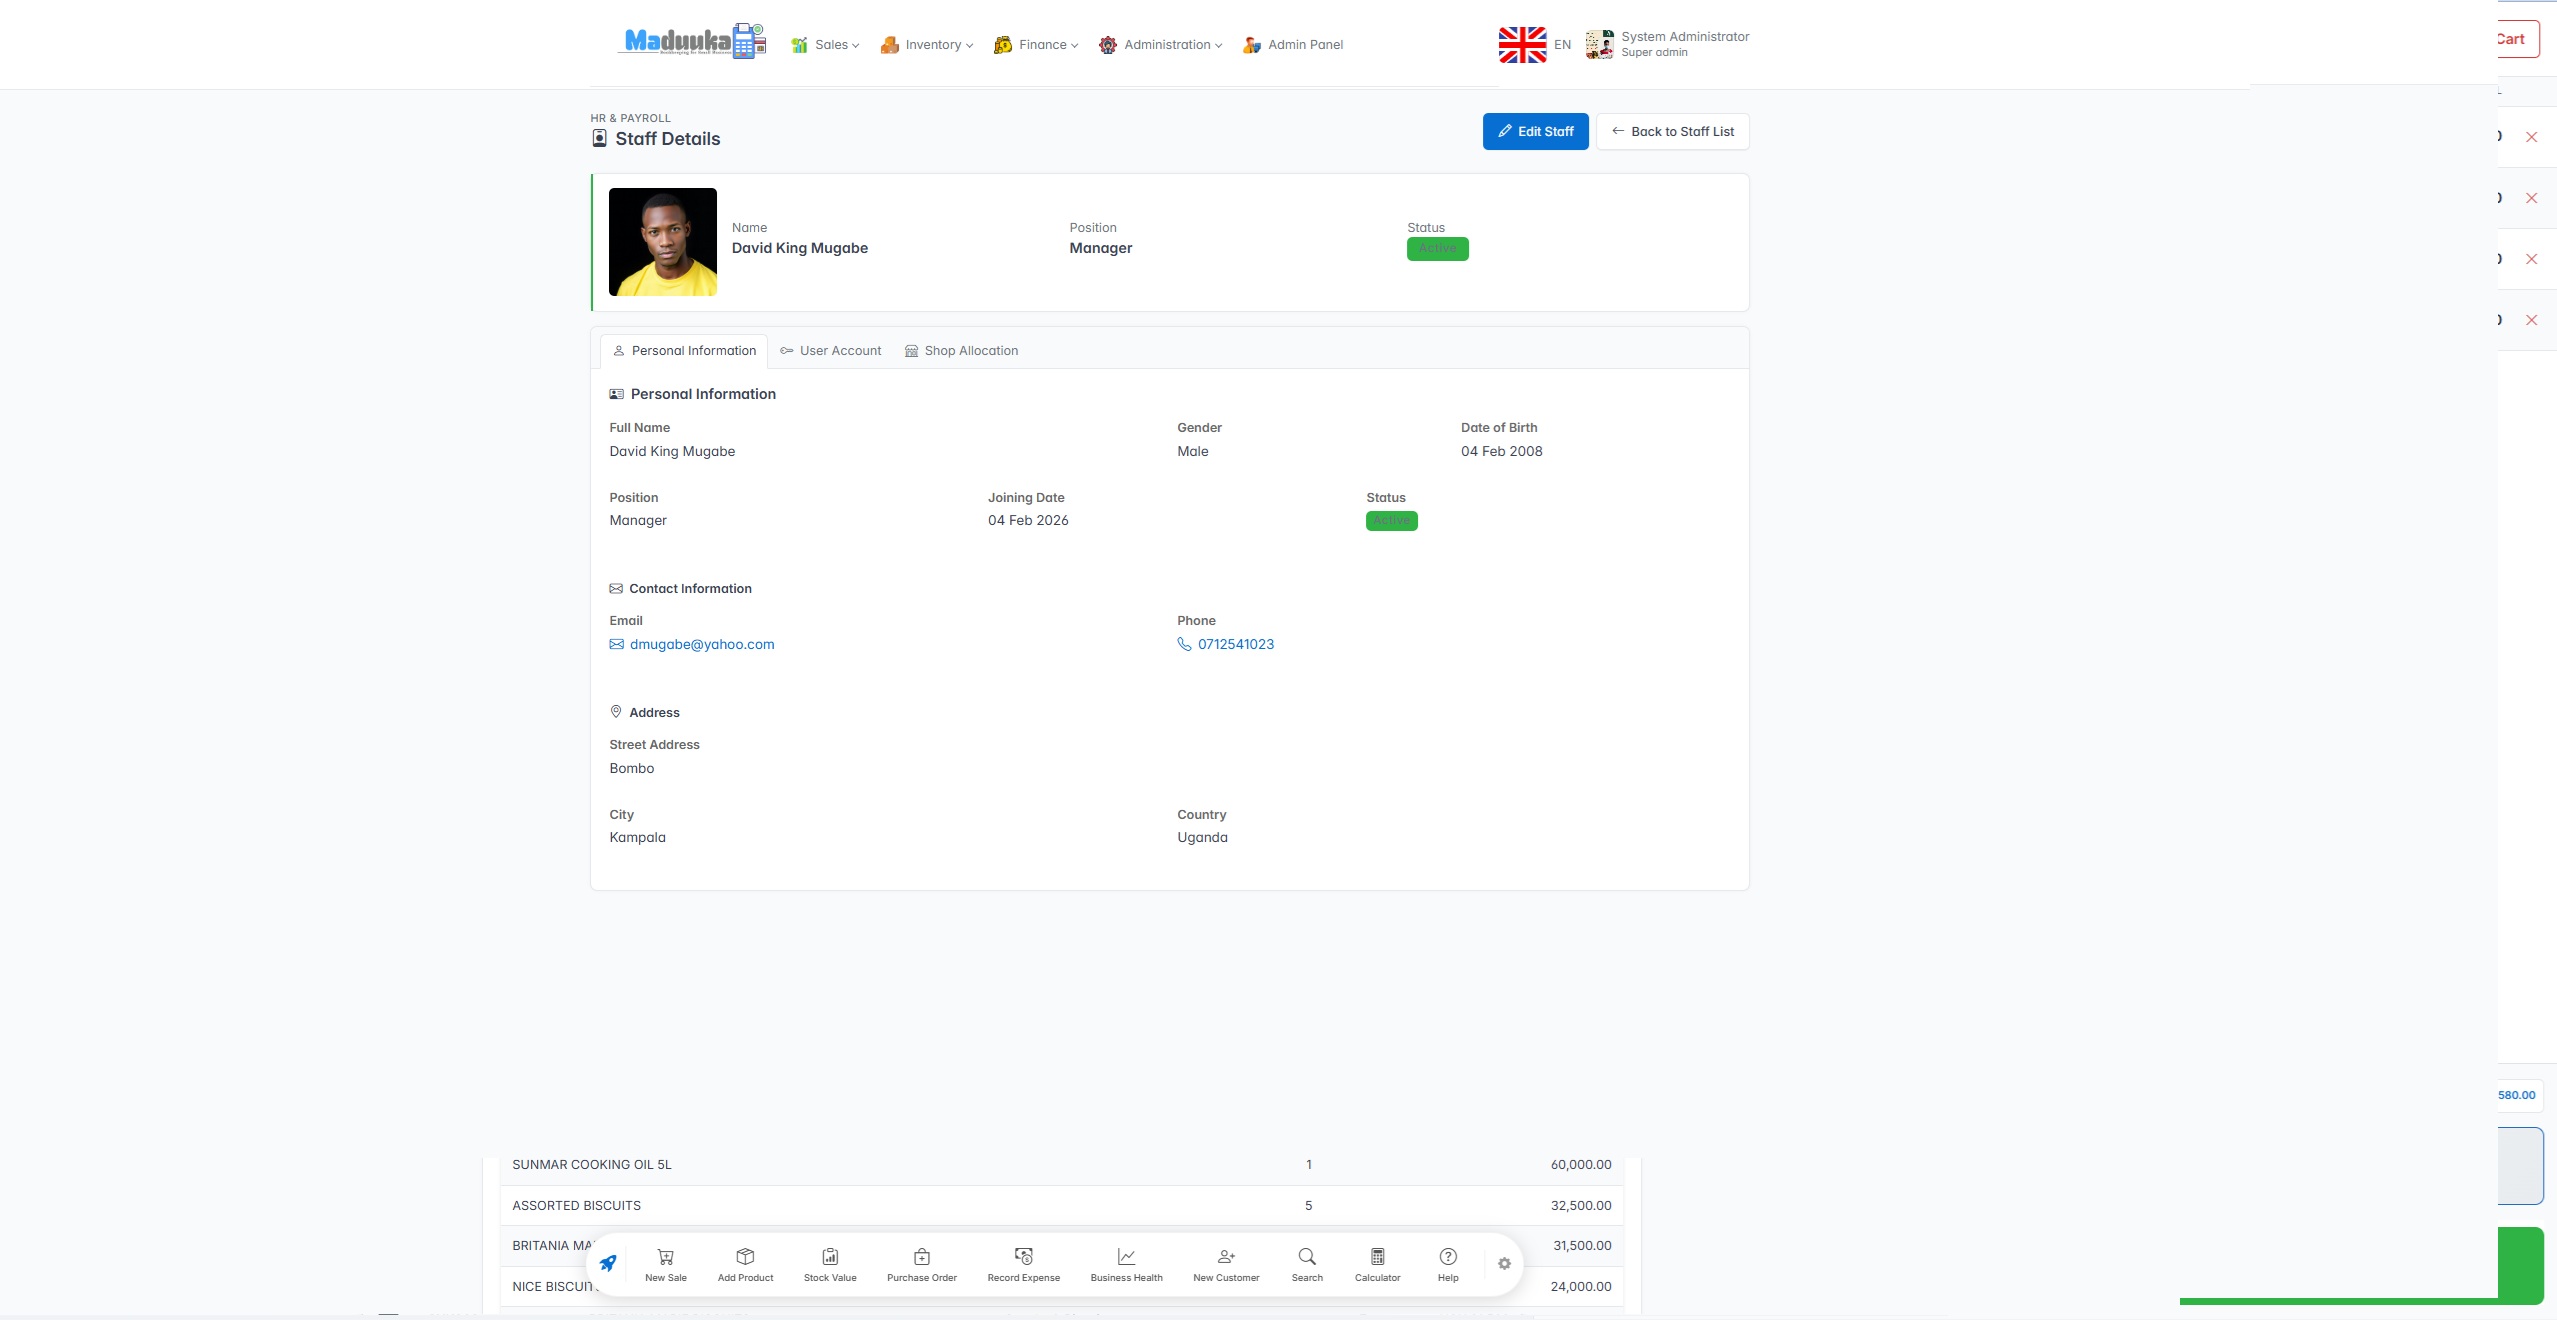The height and width of the screenshot is (1320, 2557).
Task: Go Back to Staff List
Action: point(1671,131)
